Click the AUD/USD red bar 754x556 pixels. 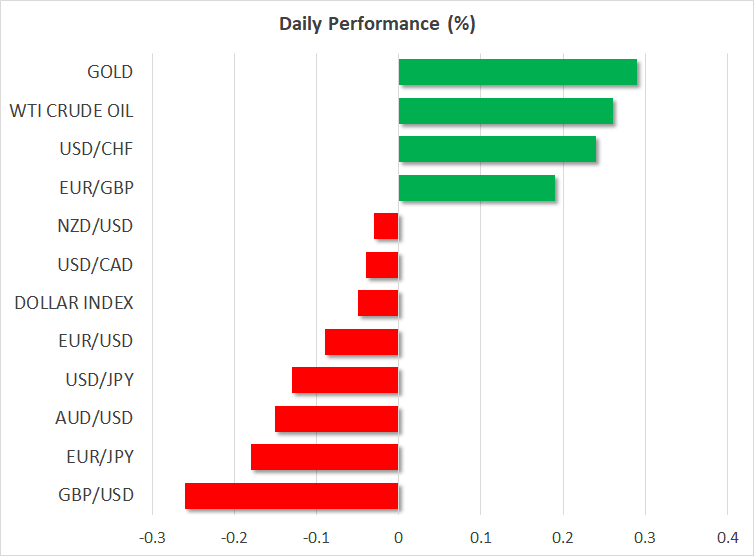[337, 419]
